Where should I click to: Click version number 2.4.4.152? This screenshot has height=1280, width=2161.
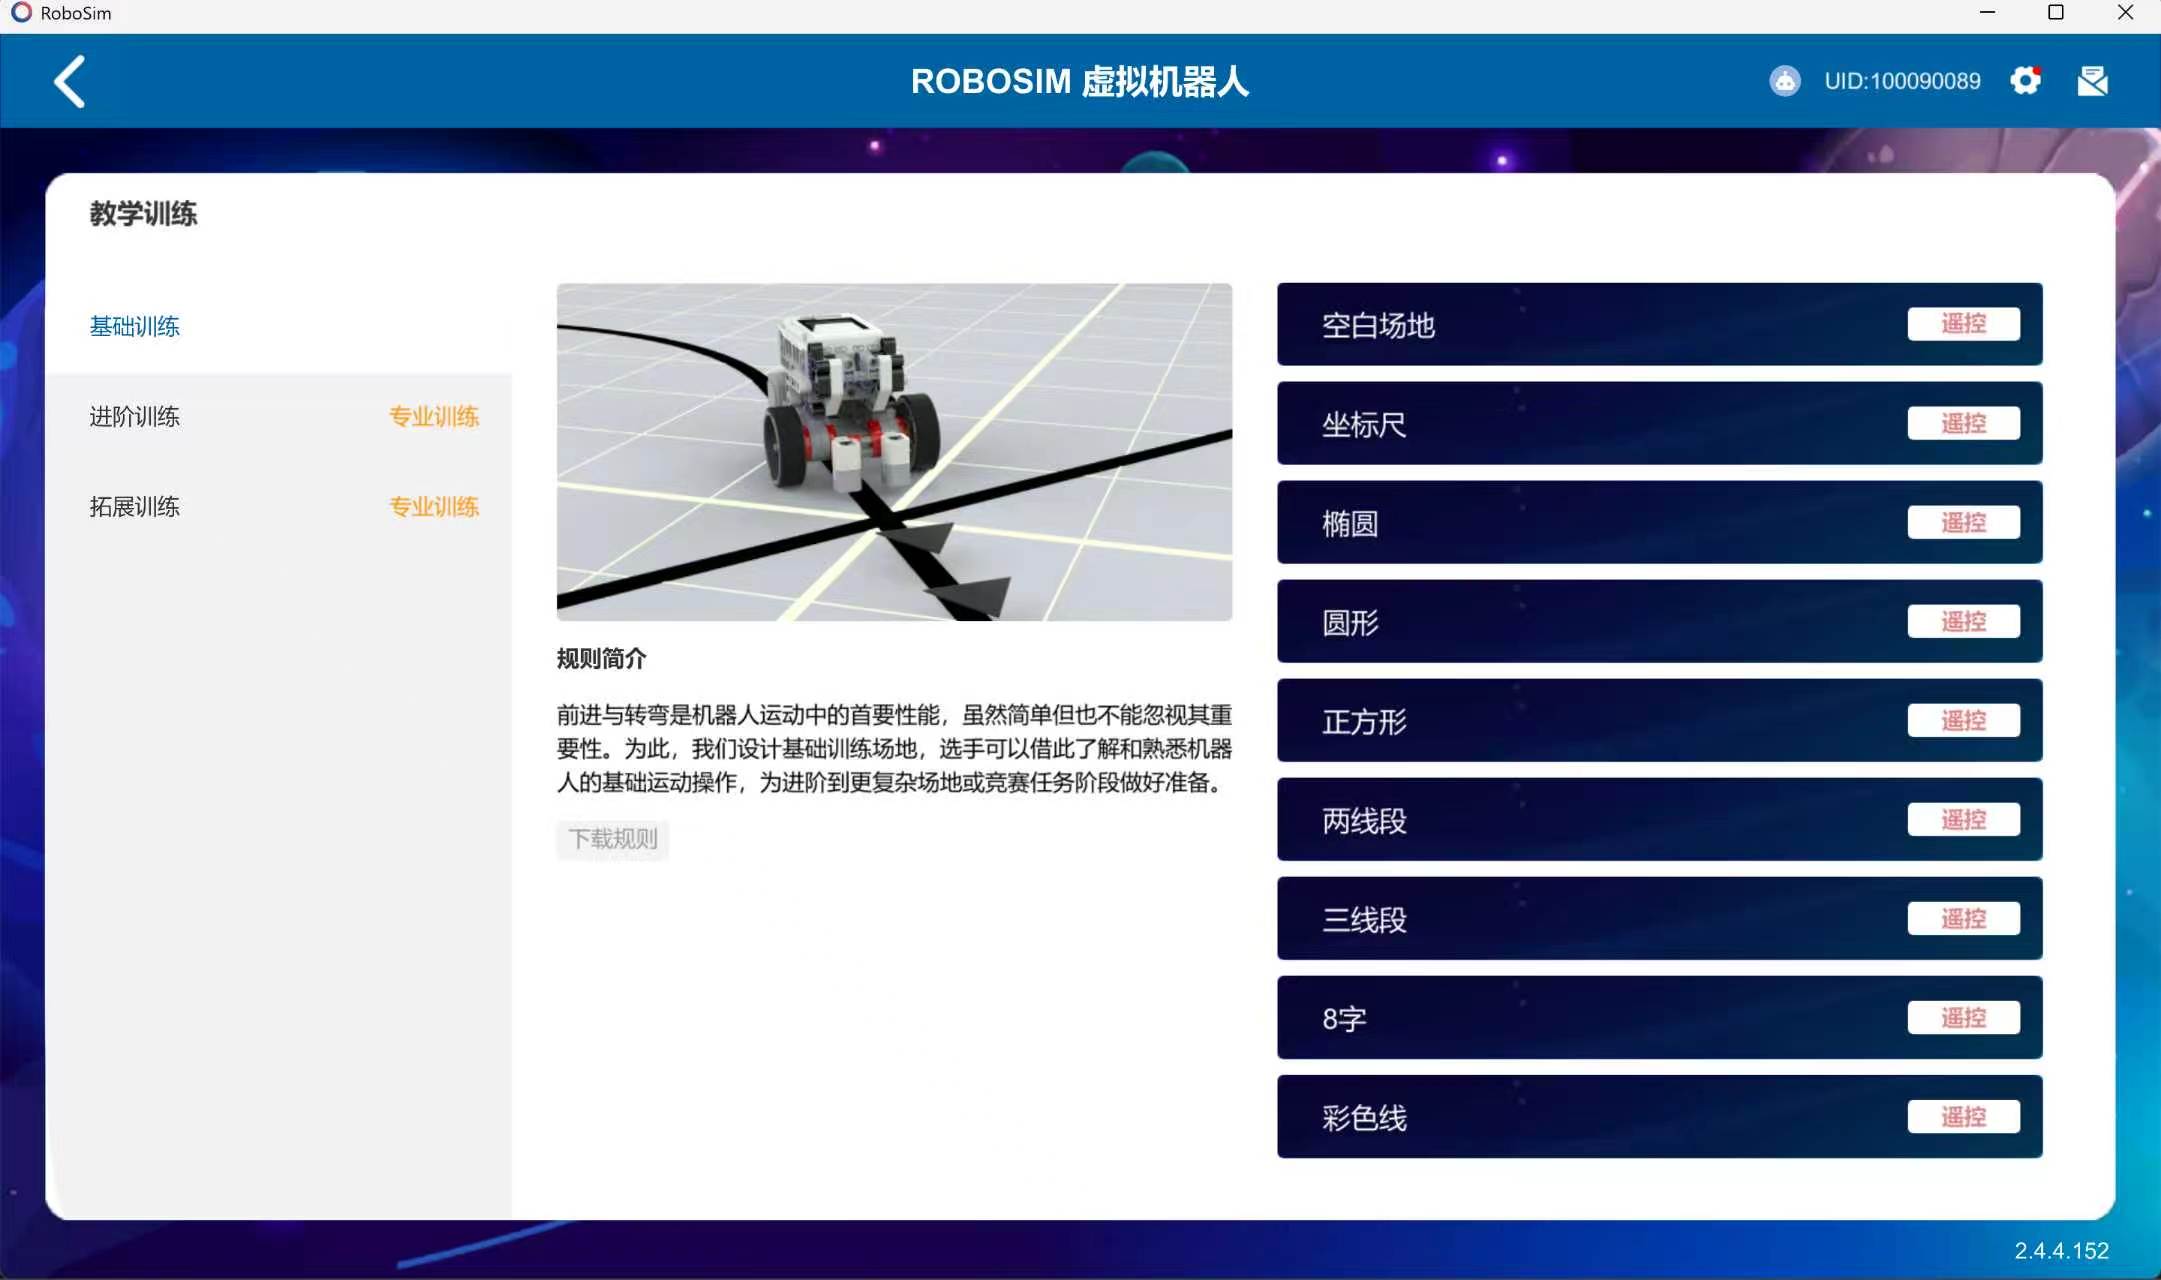click(x=2061, y=1250)
